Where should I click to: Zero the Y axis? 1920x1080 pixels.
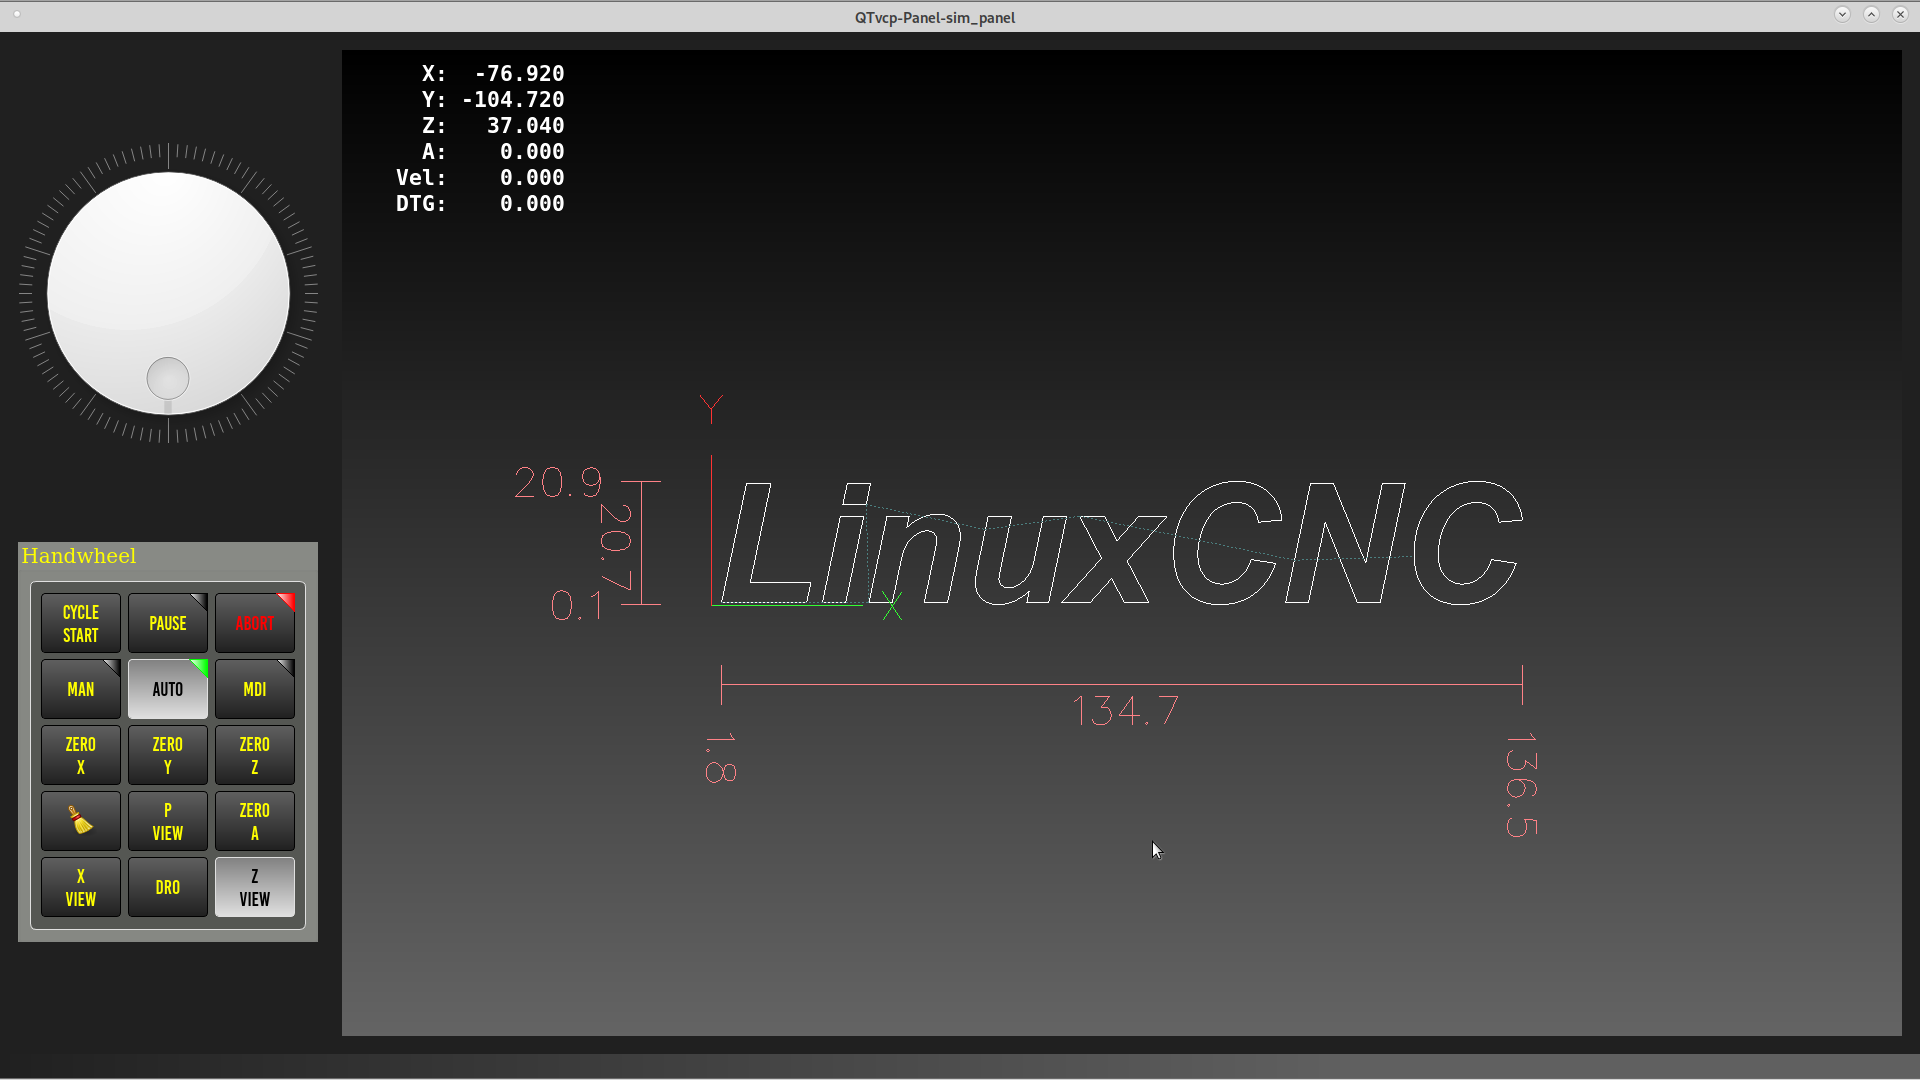click(x=168, y=755)
